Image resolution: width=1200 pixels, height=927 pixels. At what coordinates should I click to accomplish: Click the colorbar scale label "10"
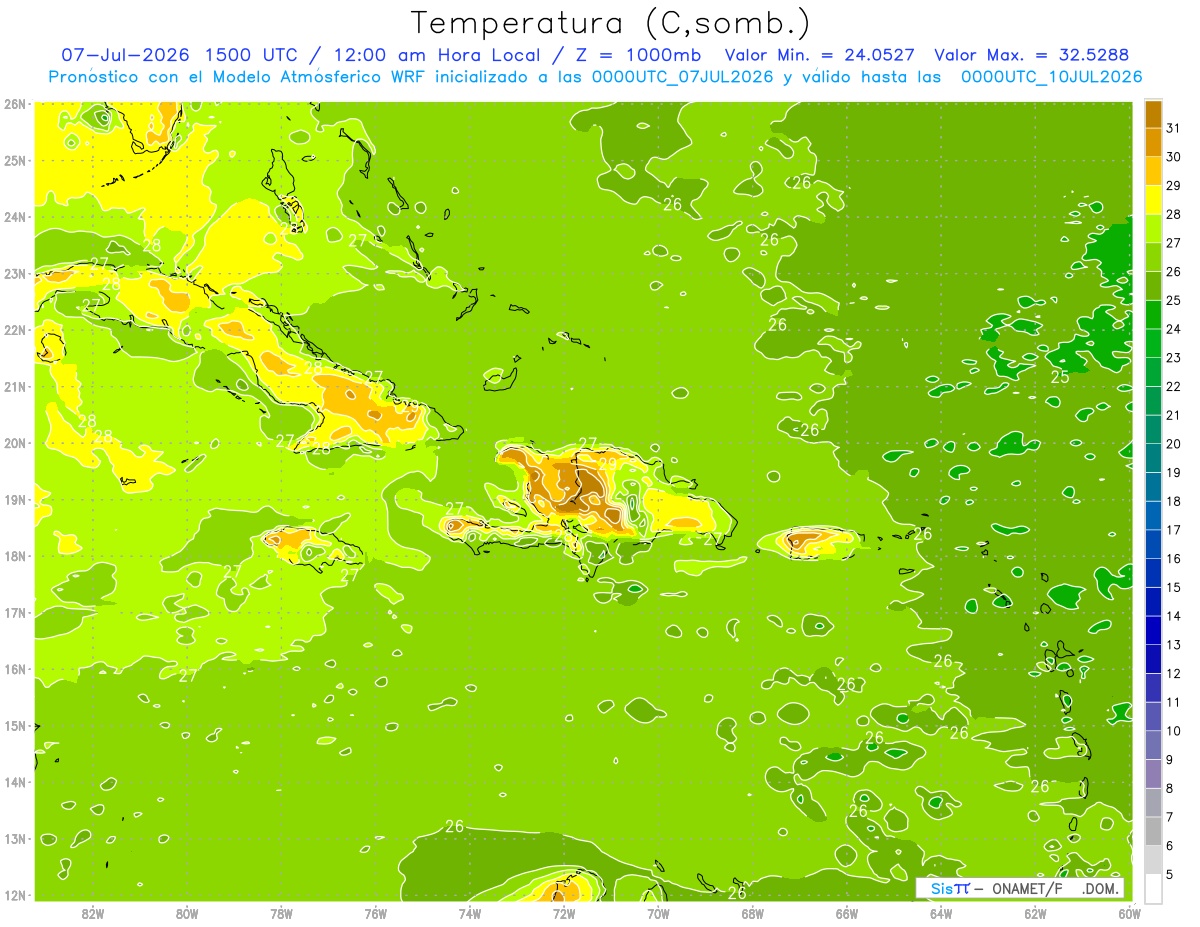(x=1173, y=731)
